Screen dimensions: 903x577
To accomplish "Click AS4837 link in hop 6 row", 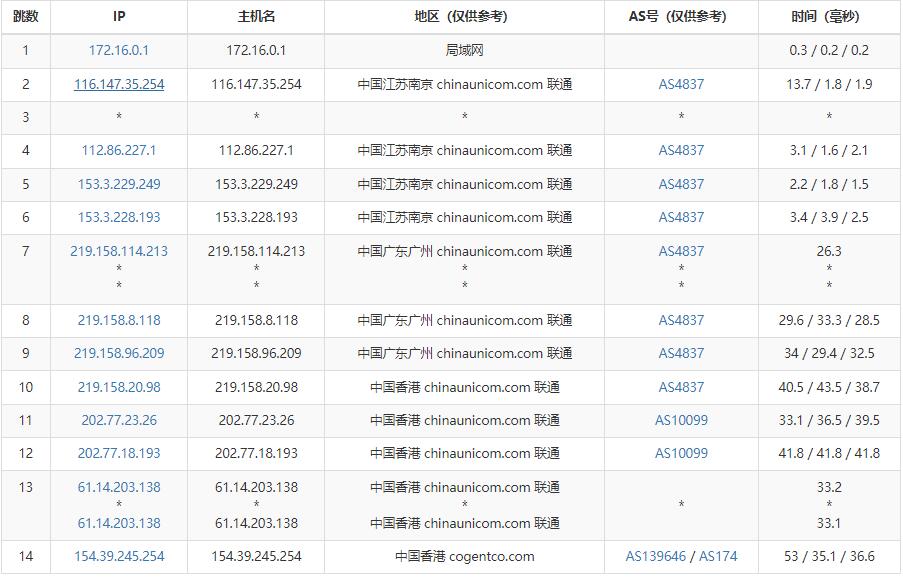I will (681, 217).
